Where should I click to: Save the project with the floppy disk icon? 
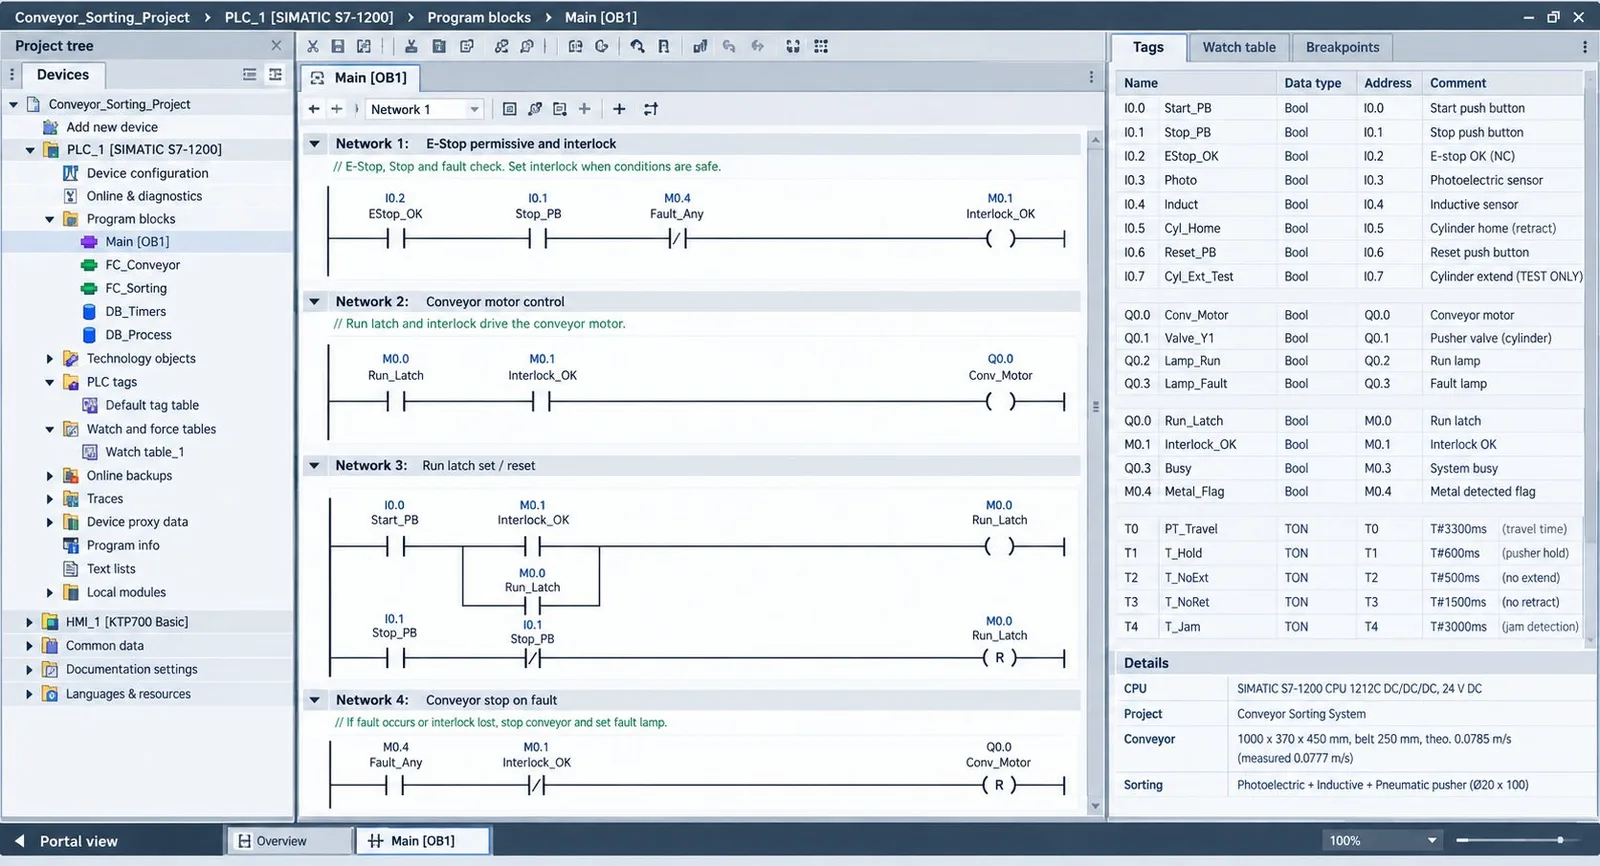(x=338, y=46)
